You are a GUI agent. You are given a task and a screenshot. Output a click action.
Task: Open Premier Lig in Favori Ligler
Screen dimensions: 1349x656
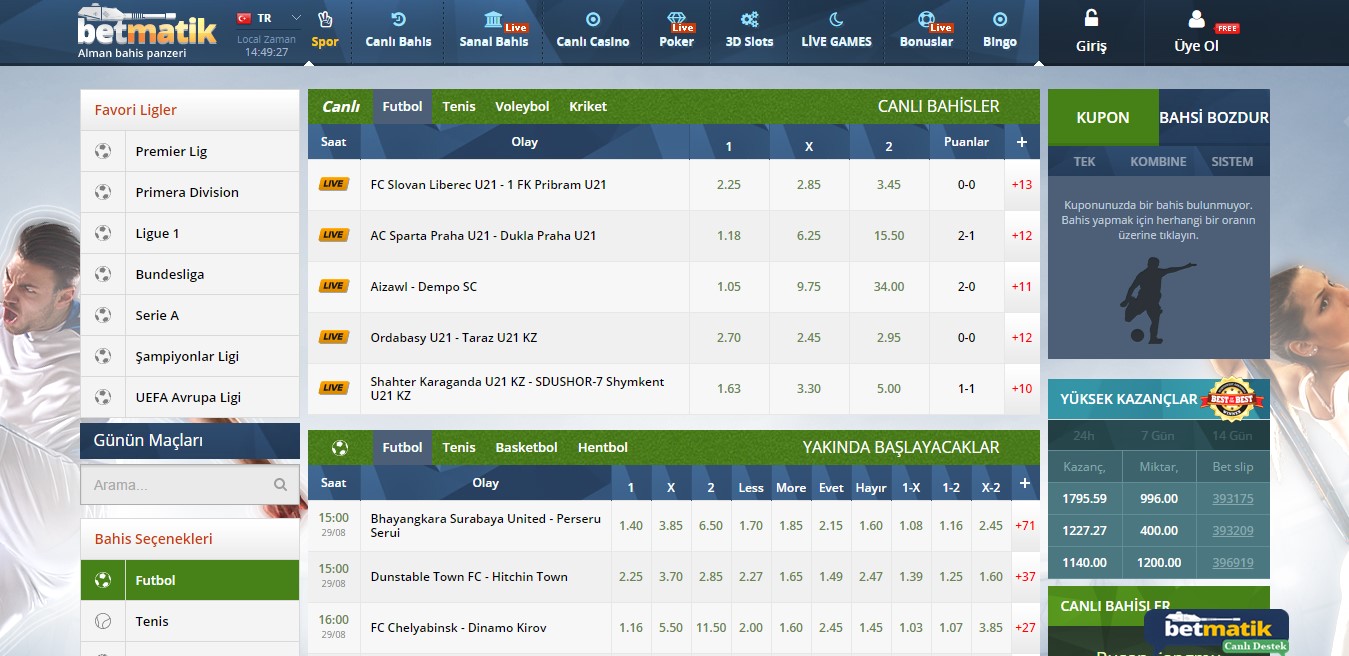tap(171, 152)
